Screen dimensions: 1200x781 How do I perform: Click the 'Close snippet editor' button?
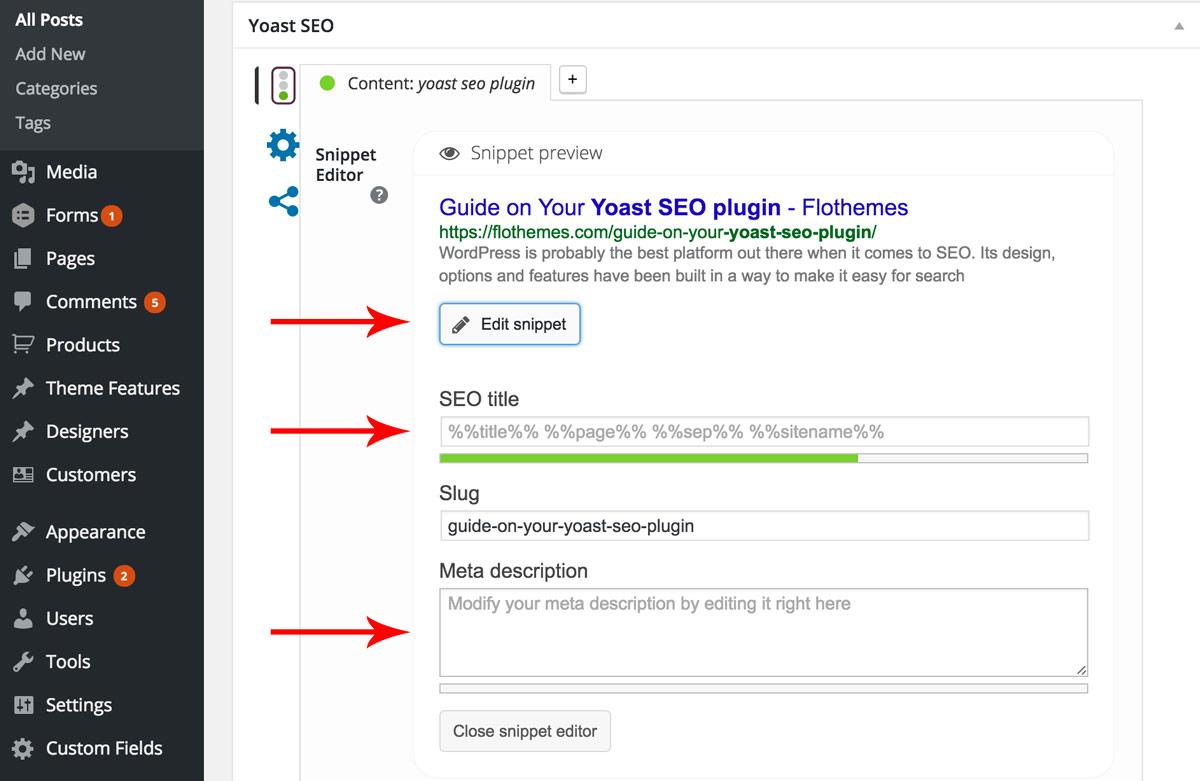pyautogui.click(x=524, y=731)
